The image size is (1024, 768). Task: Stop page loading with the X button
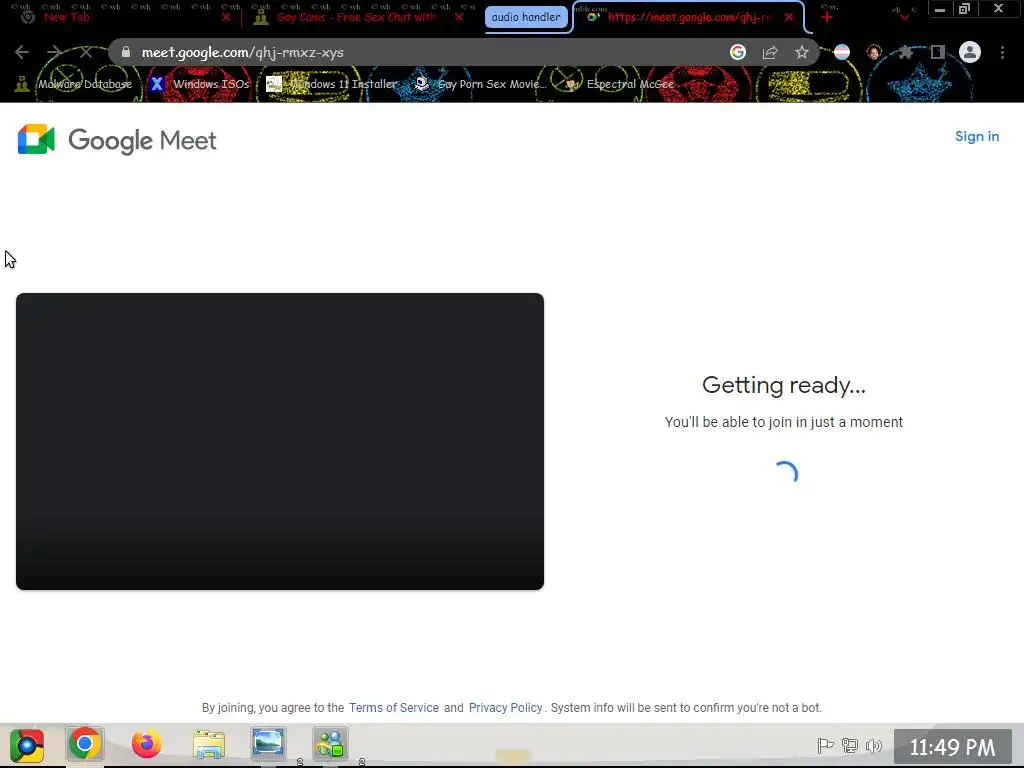[x=86, y=52]
